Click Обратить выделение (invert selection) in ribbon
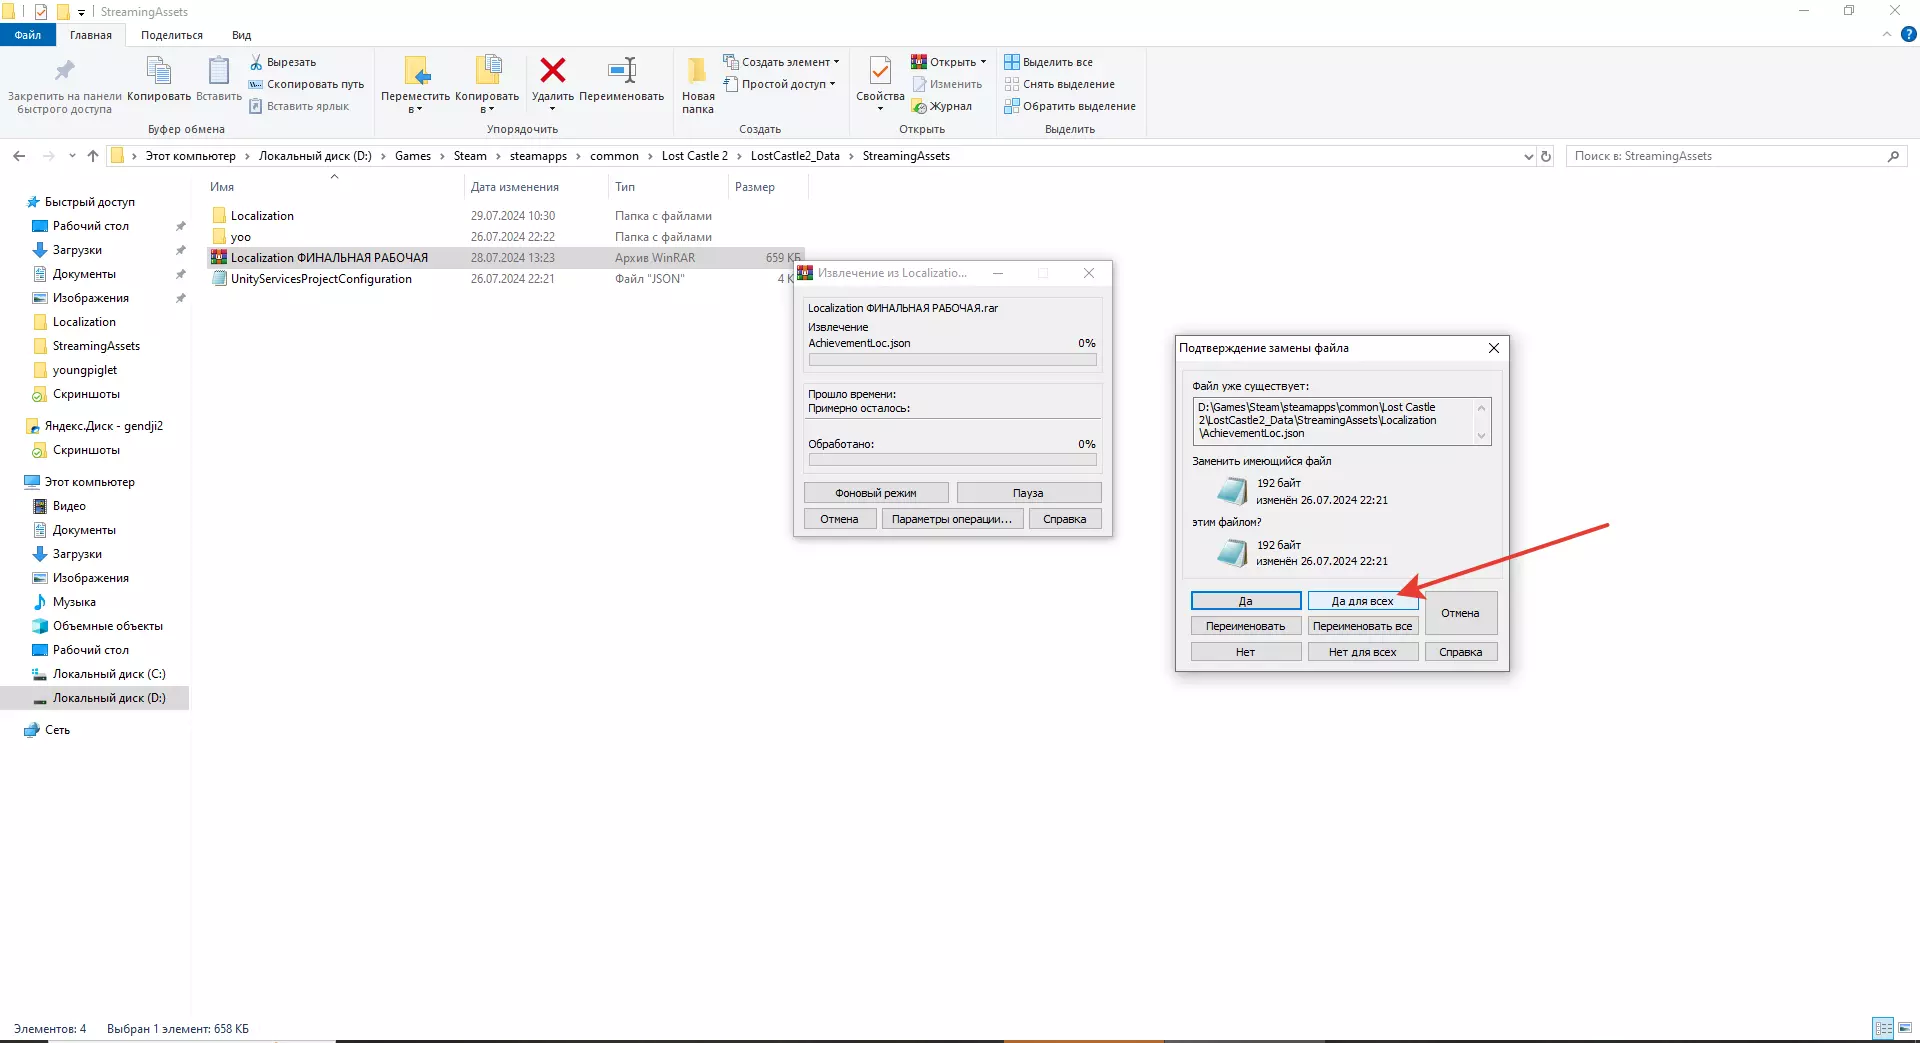 point(1070,106)
